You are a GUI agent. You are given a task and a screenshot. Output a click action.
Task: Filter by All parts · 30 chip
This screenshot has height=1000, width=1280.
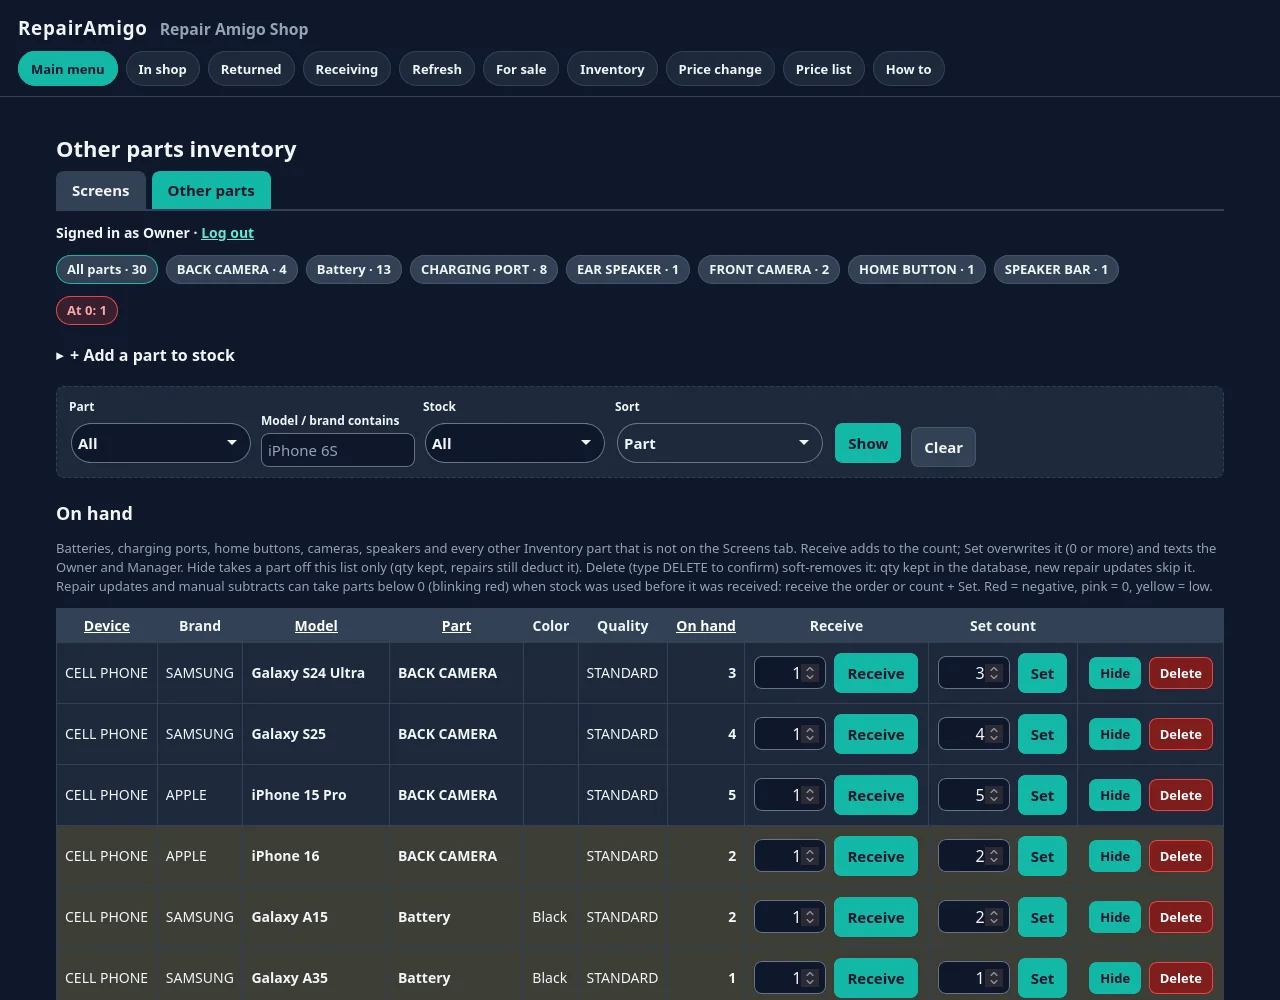point(107,269)
